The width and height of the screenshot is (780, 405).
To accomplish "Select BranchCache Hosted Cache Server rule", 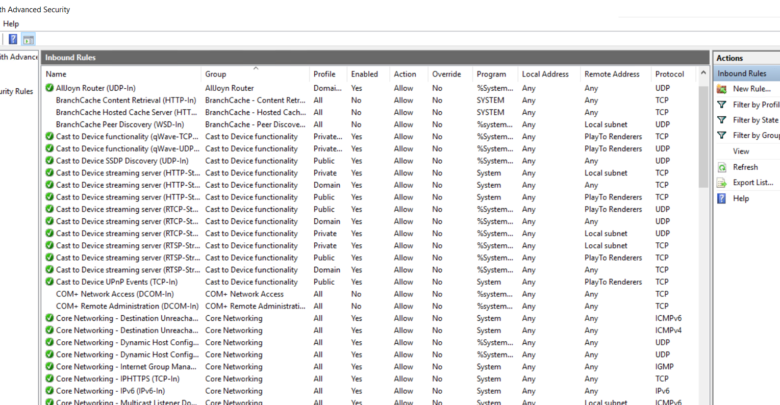I will [x=126, y=112].
